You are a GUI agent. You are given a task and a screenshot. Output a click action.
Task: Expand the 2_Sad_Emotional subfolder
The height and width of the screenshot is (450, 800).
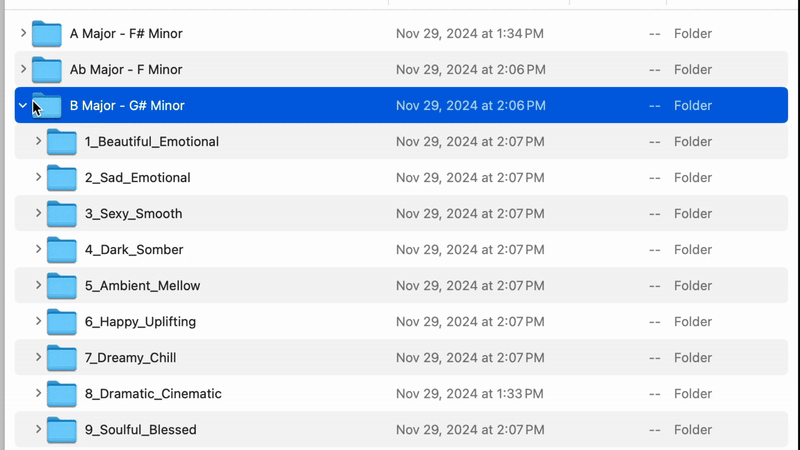click(x=38, y=177)
